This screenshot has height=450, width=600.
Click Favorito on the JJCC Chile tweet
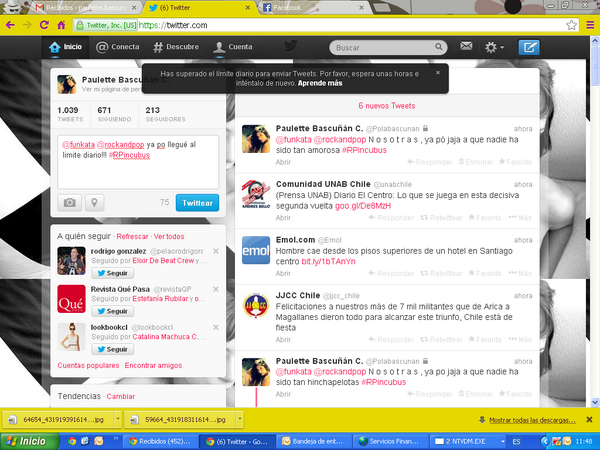coord(485,339)
